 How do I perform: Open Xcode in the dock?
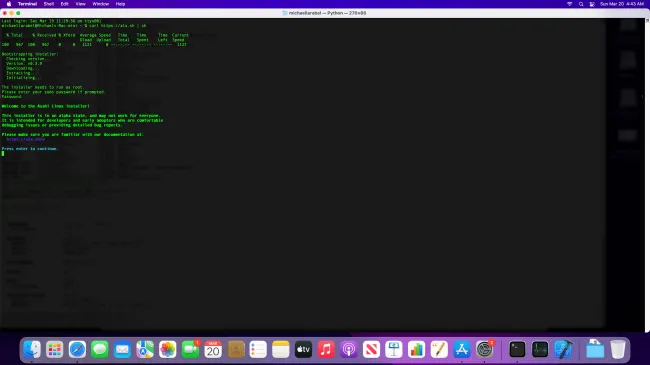(563, 349)
